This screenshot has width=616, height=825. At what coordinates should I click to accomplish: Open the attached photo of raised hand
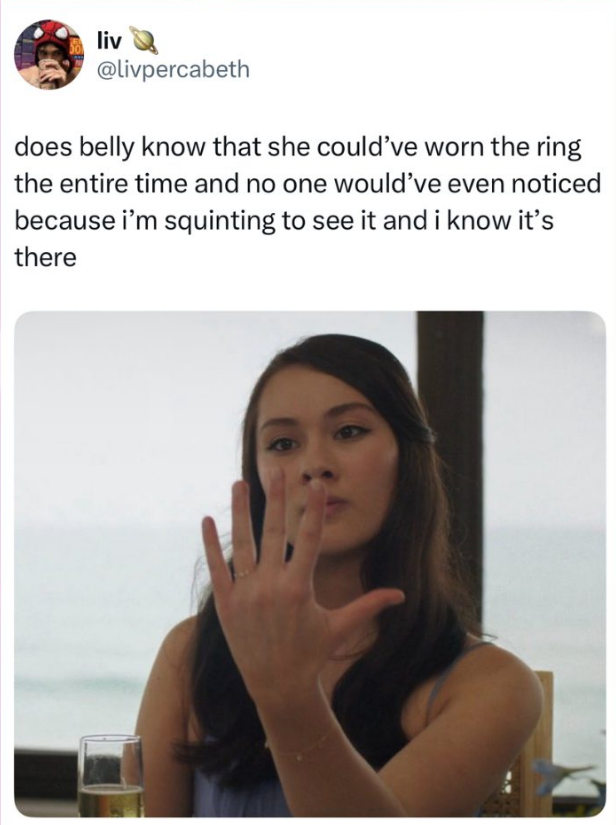point(310,564)
